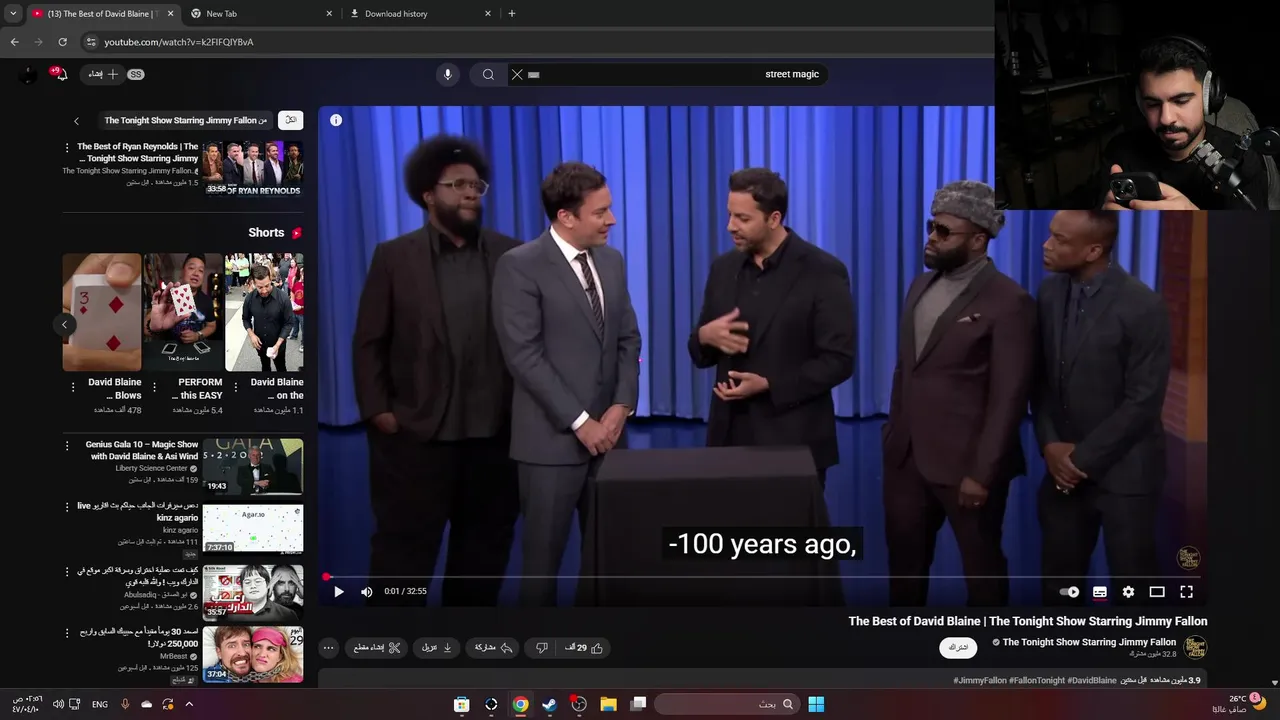Mute the video with the speaker icon
Viewport: 1280px width, 720px height.
(x=366, y=591)
